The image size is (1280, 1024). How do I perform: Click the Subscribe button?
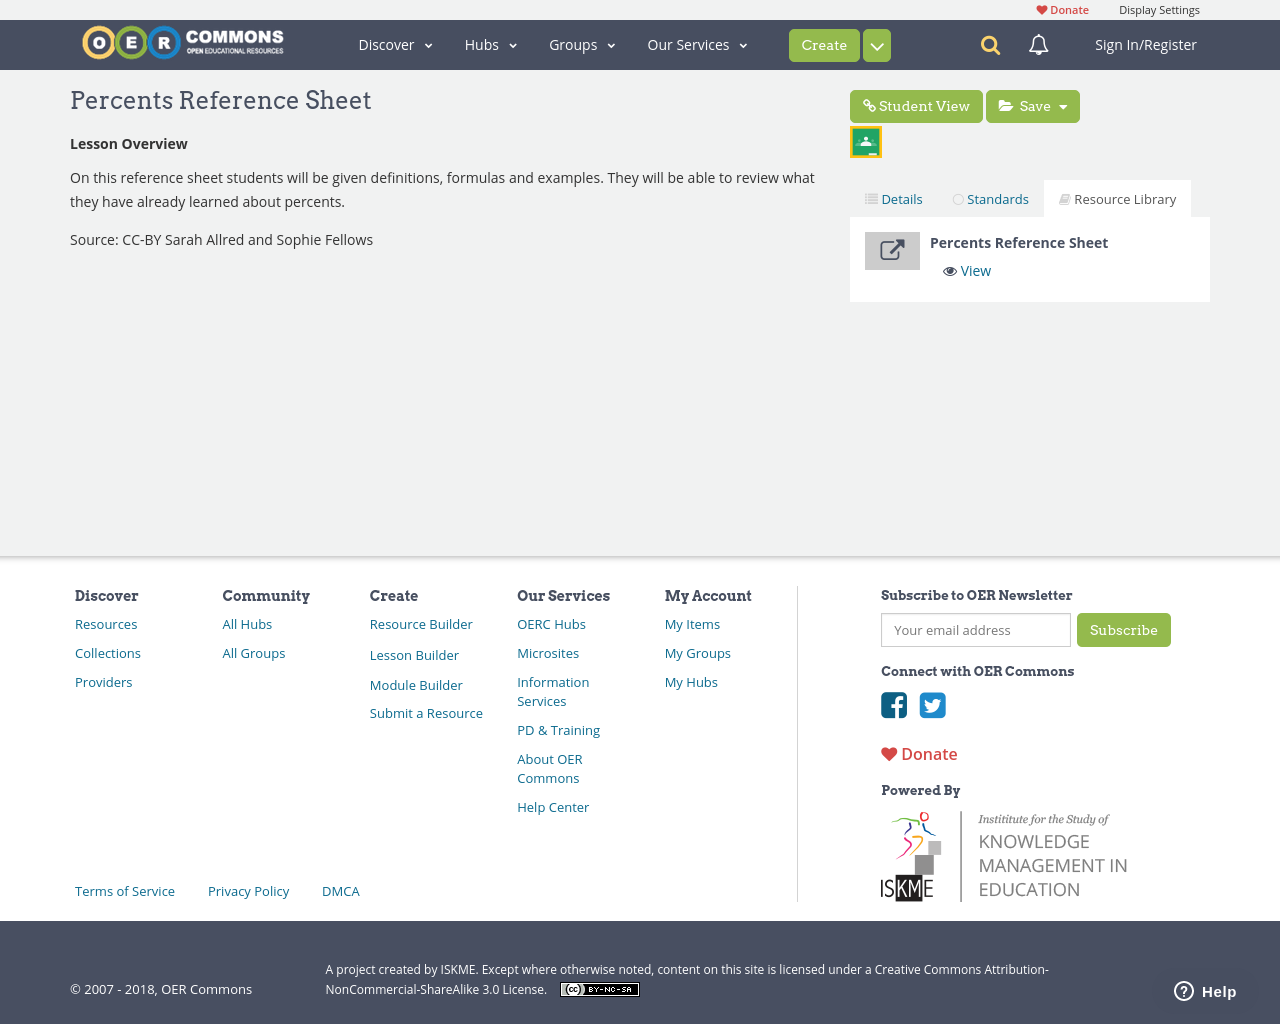click(x=1124, y=630)
